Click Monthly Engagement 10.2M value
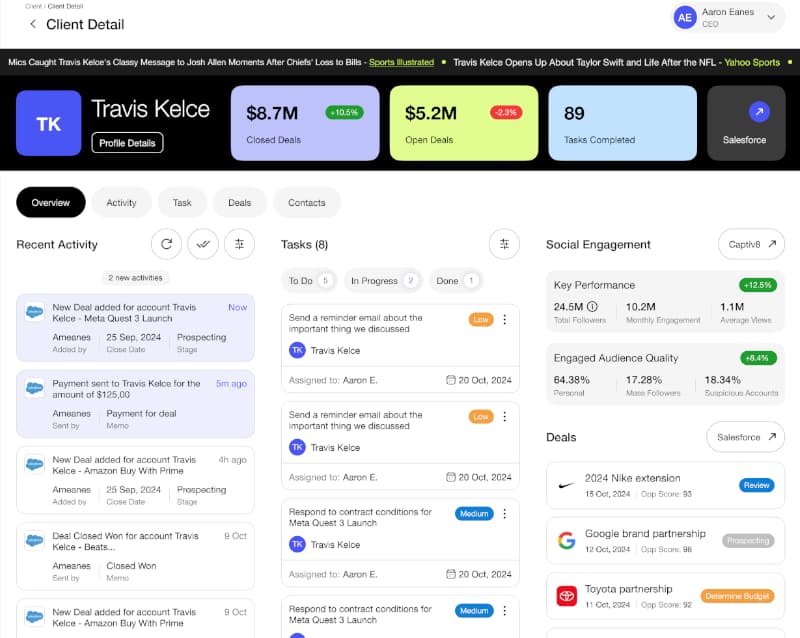This screenshot has height=638, width=800. coord(640,307)
